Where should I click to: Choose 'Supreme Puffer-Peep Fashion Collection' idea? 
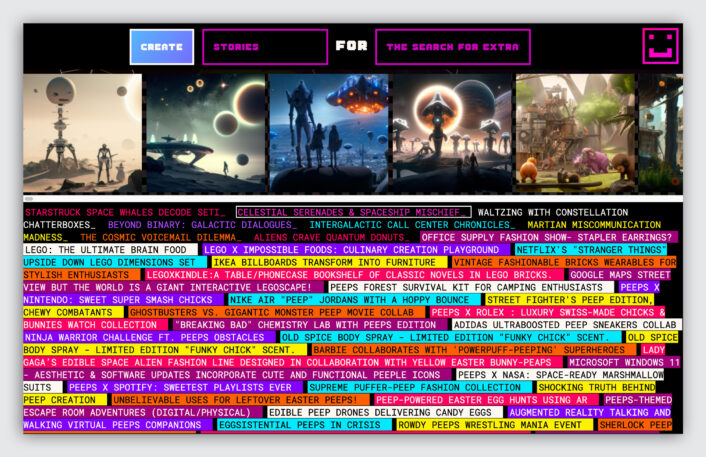[x=415, y=387]
